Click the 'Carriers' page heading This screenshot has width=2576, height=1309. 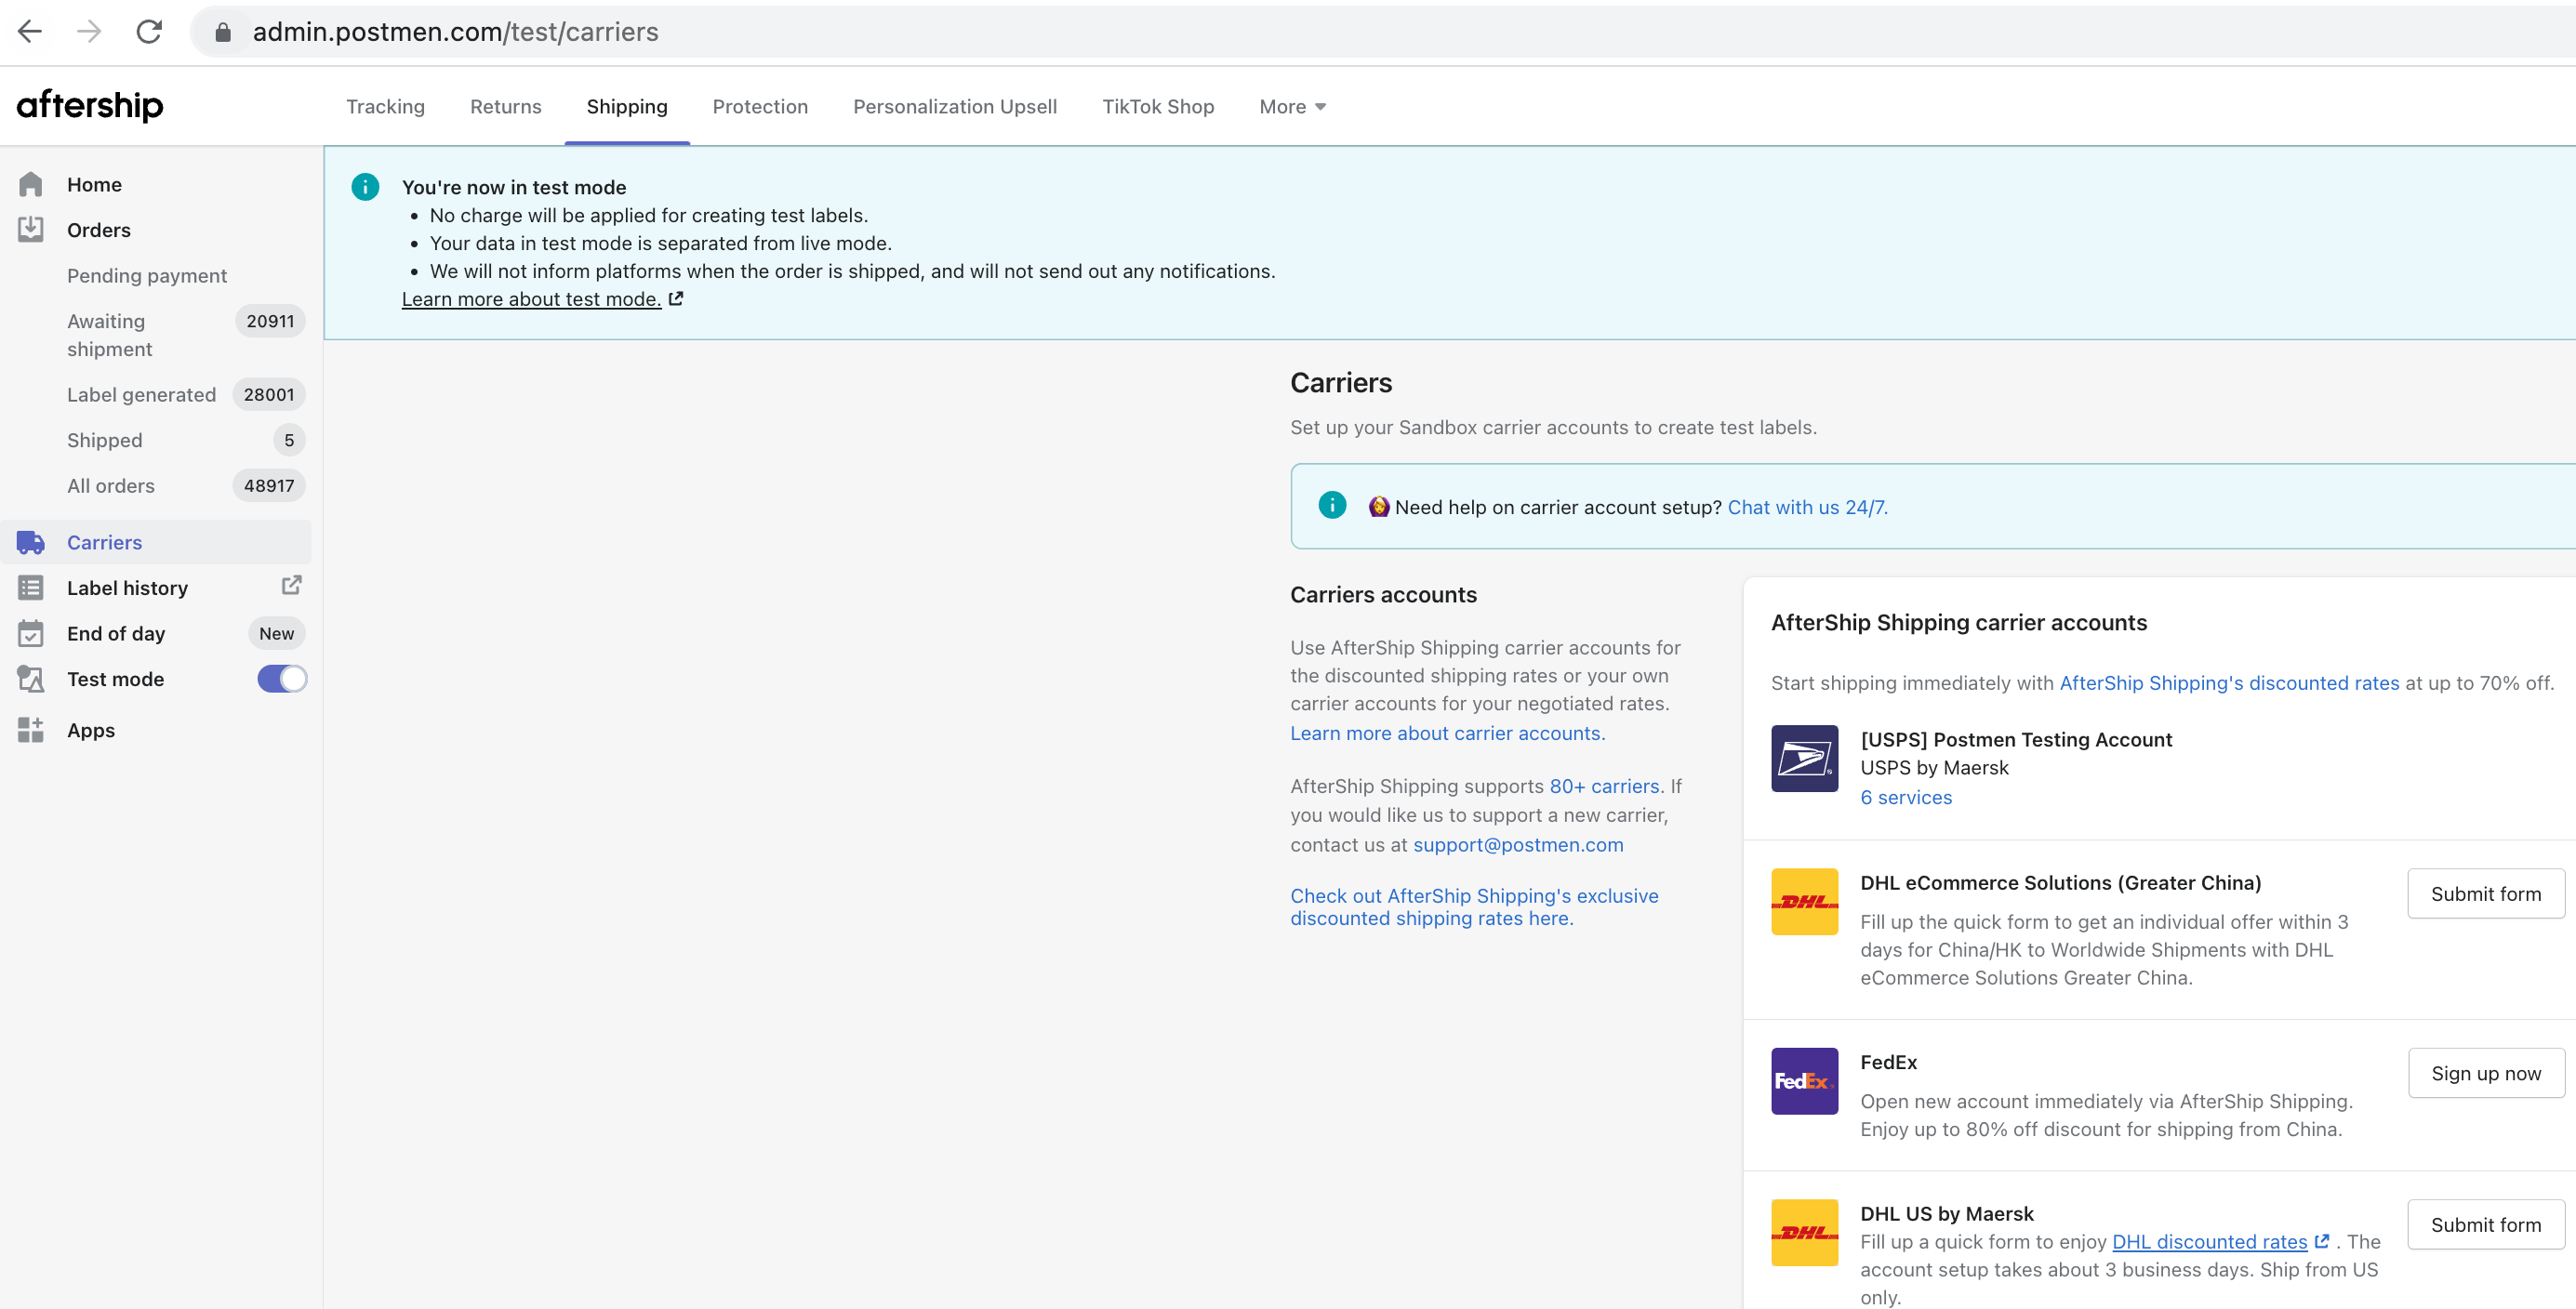[1341, 382]
